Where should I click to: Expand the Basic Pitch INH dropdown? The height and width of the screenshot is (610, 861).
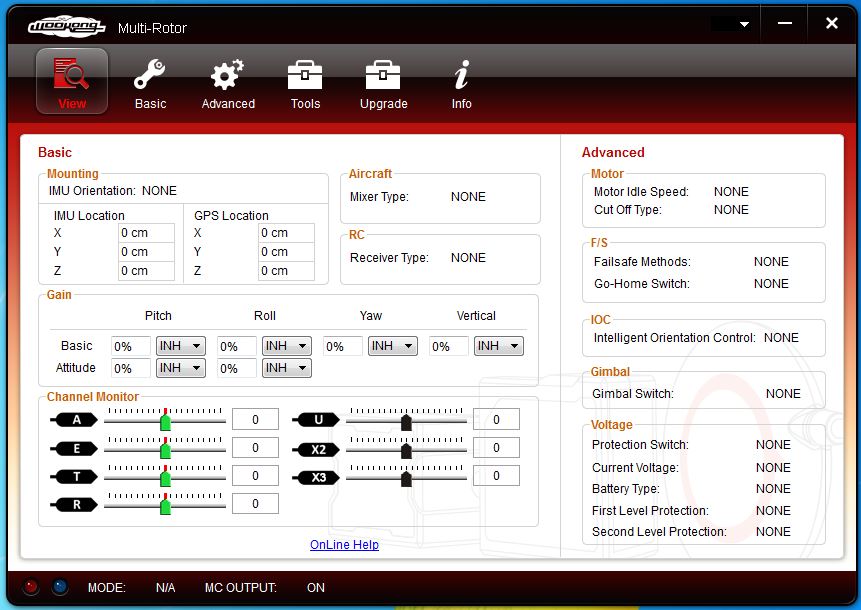(181, 346)
